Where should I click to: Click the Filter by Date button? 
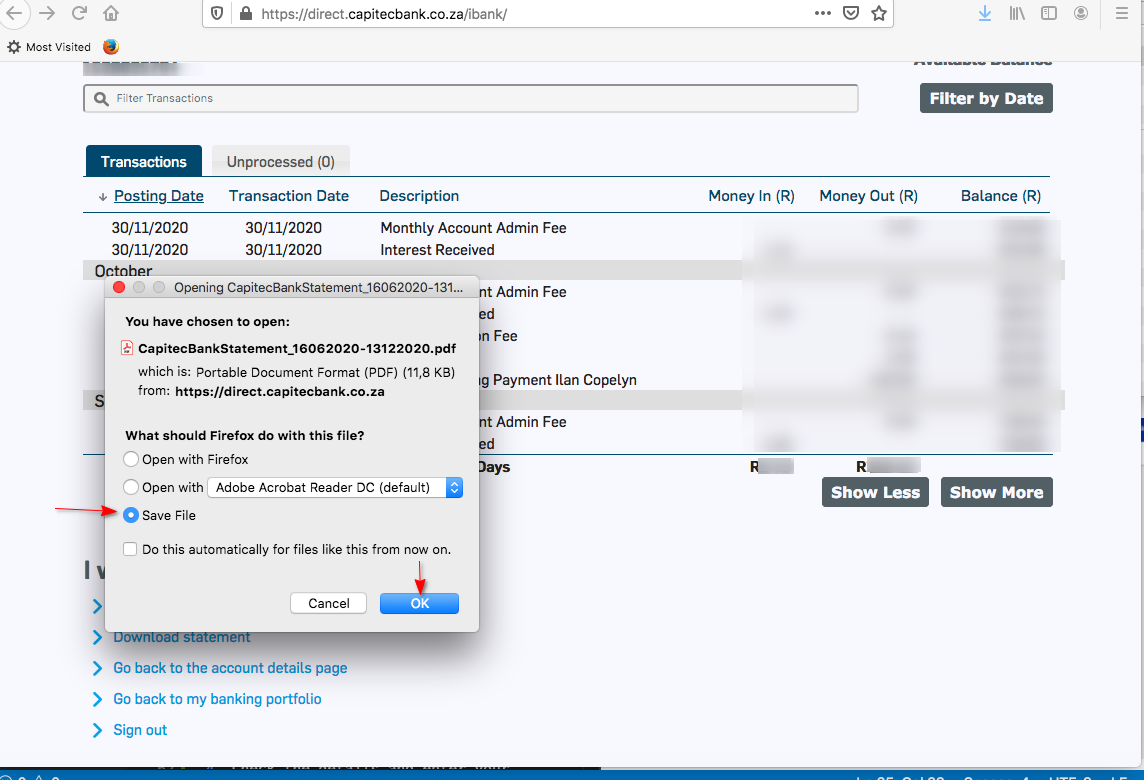[985, 98]
